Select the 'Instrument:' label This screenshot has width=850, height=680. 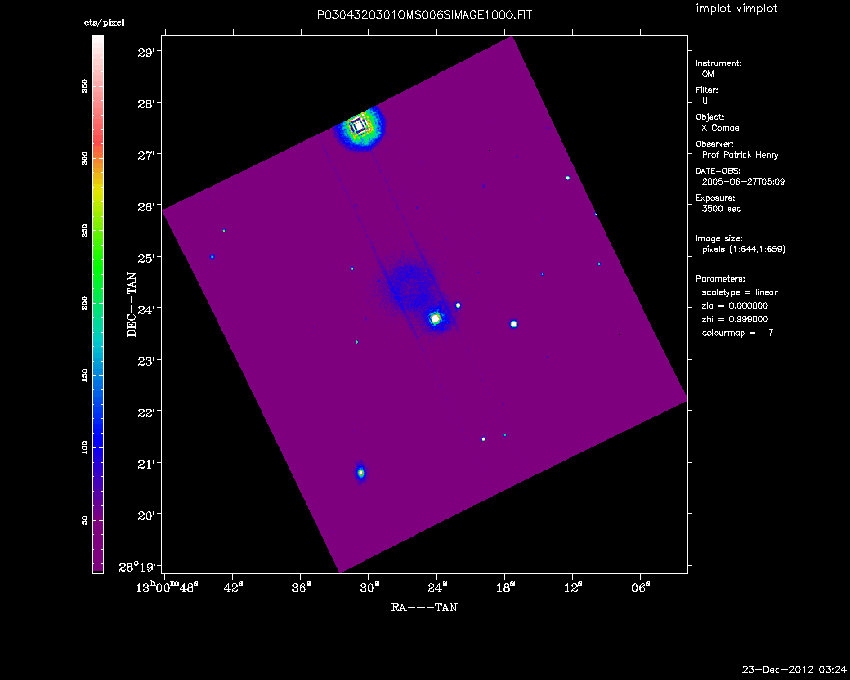click(718, 63)
